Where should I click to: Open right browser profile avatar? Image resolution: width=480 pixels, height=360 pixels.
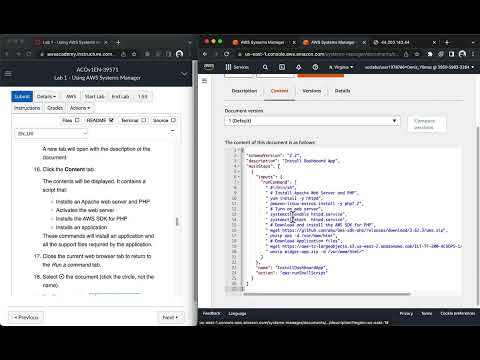click(462, 54)
